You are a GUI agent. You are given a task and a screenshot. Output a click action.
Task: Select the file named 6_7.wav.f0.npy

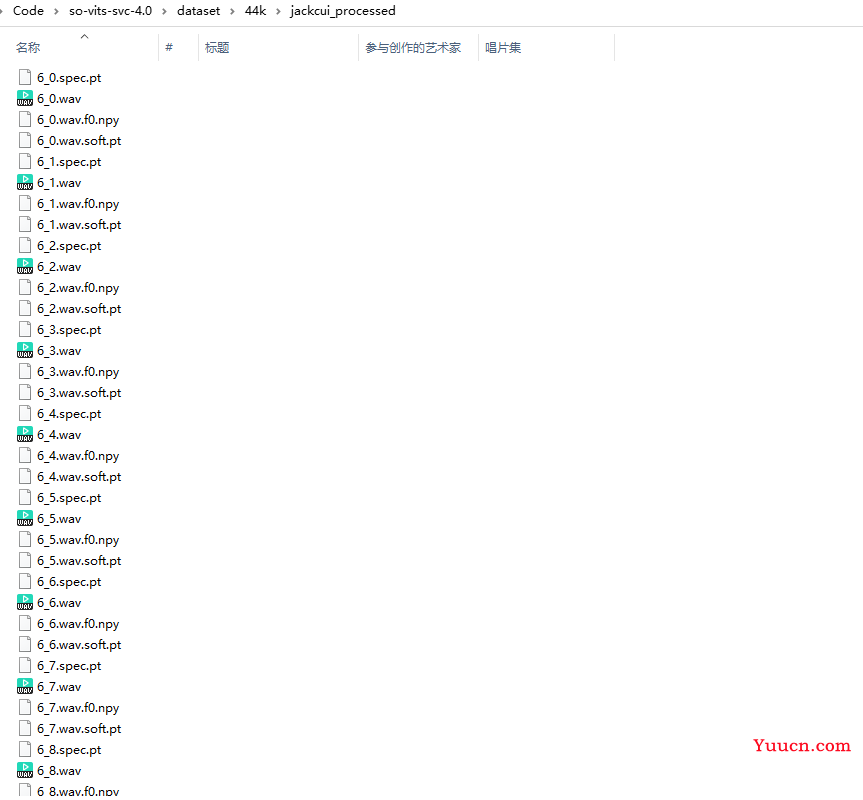click(x=78, y=708)
